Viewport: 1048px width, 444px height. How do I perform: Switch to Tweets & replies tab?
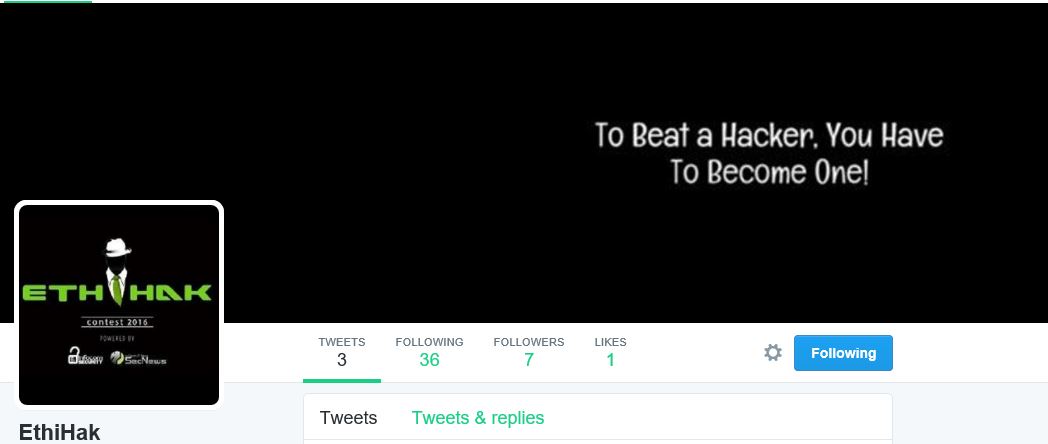pos(478,418)
